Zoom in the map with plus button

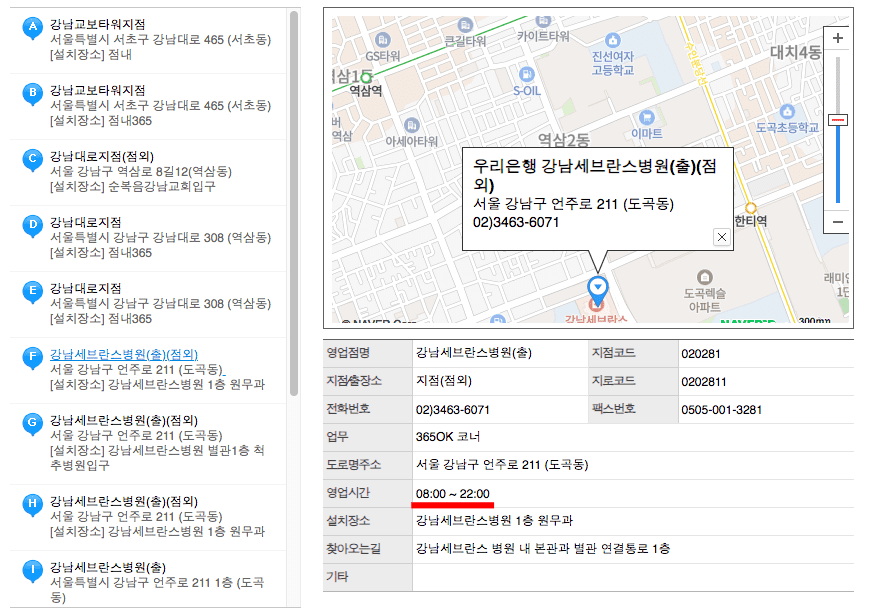tap(837, 38)
